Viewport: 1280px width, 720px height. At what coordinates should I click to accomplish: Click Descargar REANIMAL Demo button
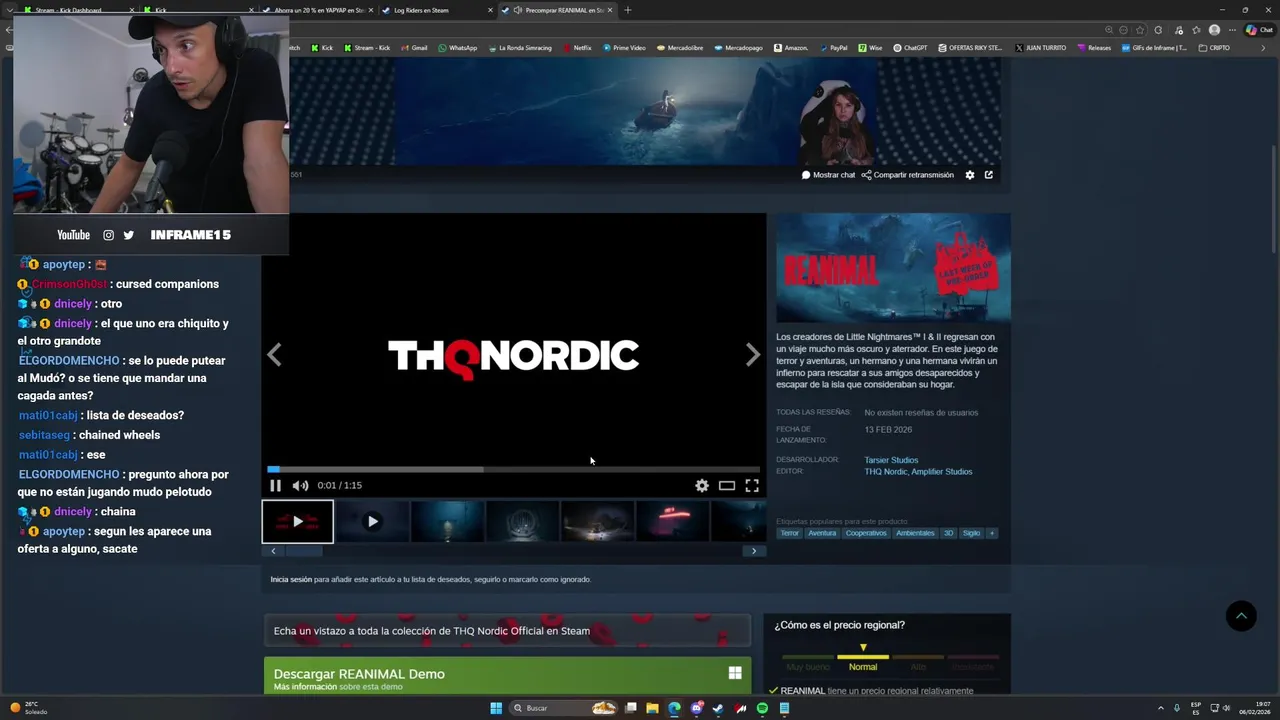[x=507, y=676]
